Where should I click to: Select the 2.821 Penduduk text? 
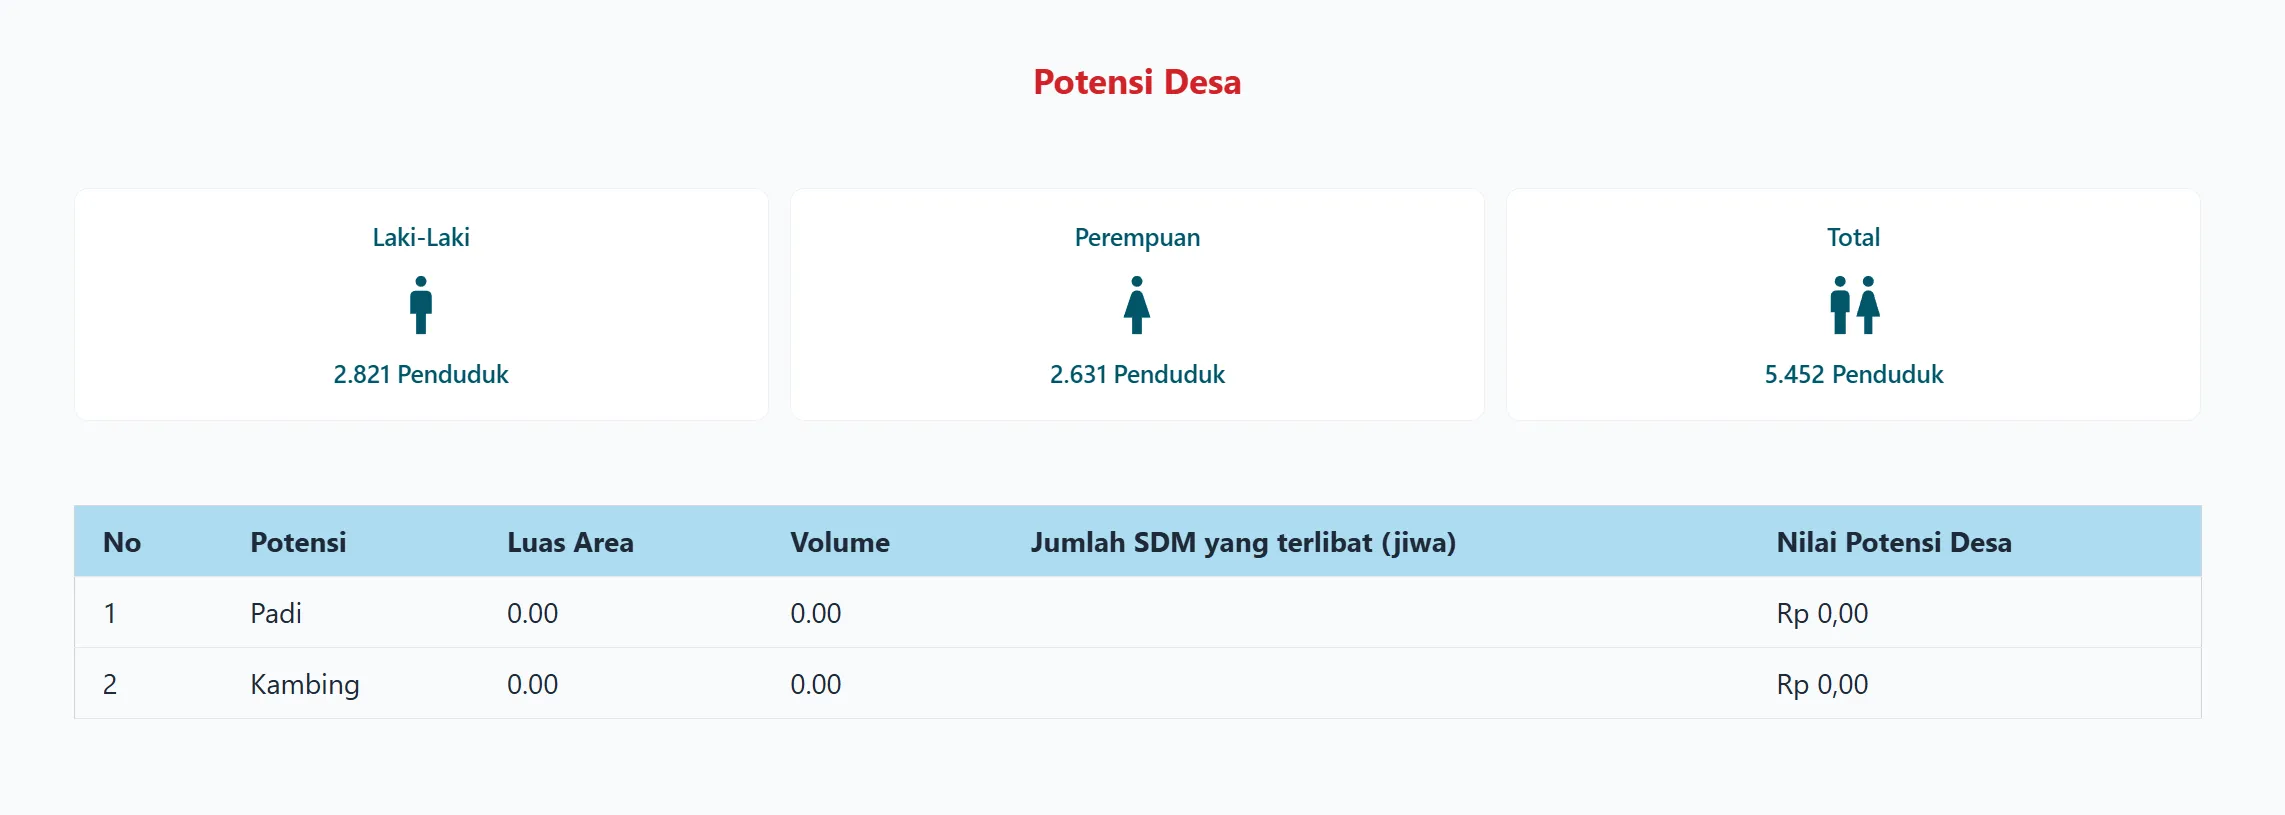tap(421, 375)
